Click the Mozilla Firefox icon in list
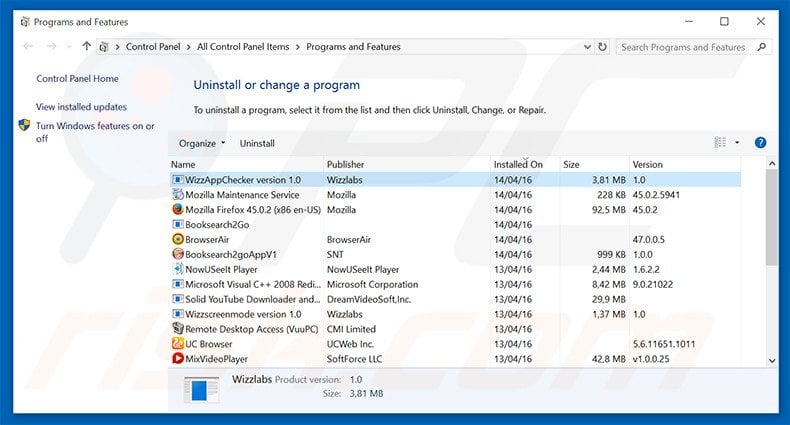 [x=178, y=209]
